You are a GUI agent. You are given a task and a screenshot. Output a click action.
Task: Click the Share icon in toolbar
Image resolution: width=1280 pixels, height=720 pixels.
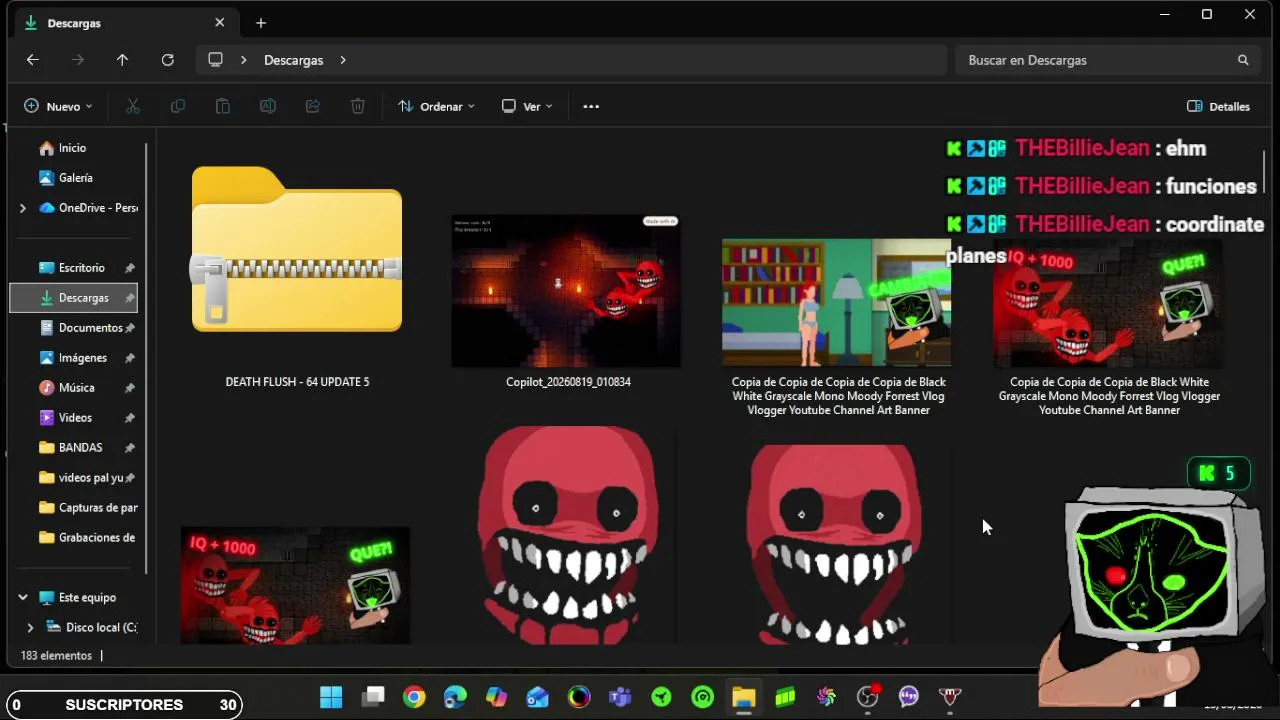click(x=313, y=106)
